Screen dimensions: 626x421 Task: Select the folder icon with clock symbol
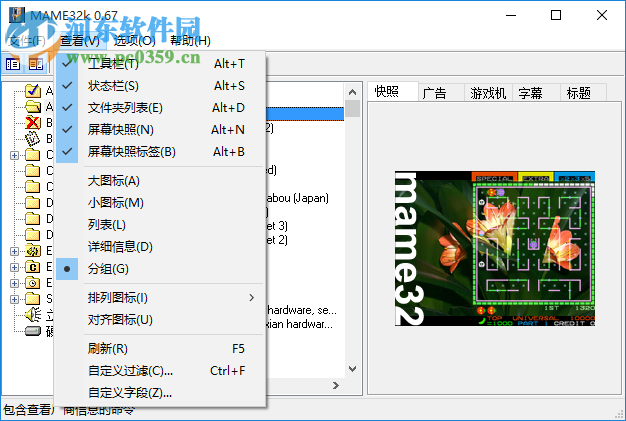[33, 283]
